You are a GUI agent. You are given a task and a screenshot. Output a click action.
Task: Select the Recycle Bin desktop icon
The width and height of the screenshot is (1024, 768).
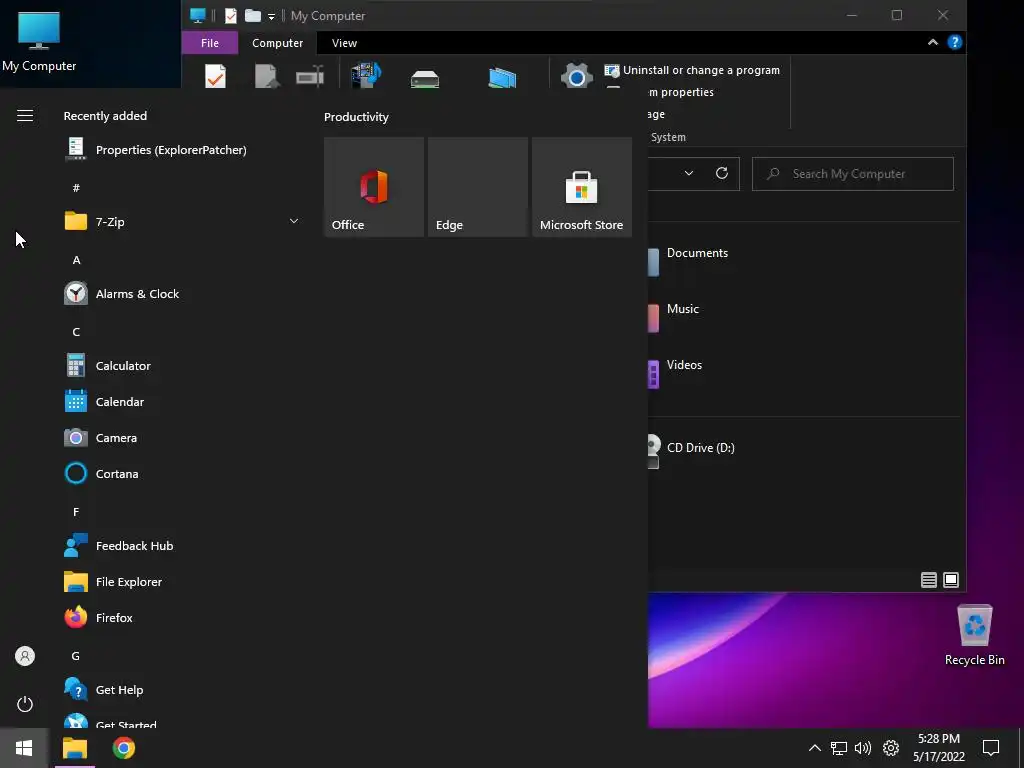click(974, 635)
